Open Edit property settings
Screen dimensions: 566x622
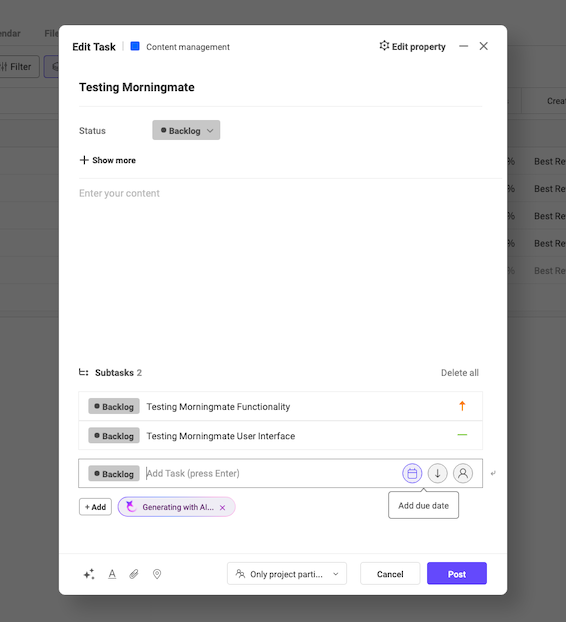[413, 46]
